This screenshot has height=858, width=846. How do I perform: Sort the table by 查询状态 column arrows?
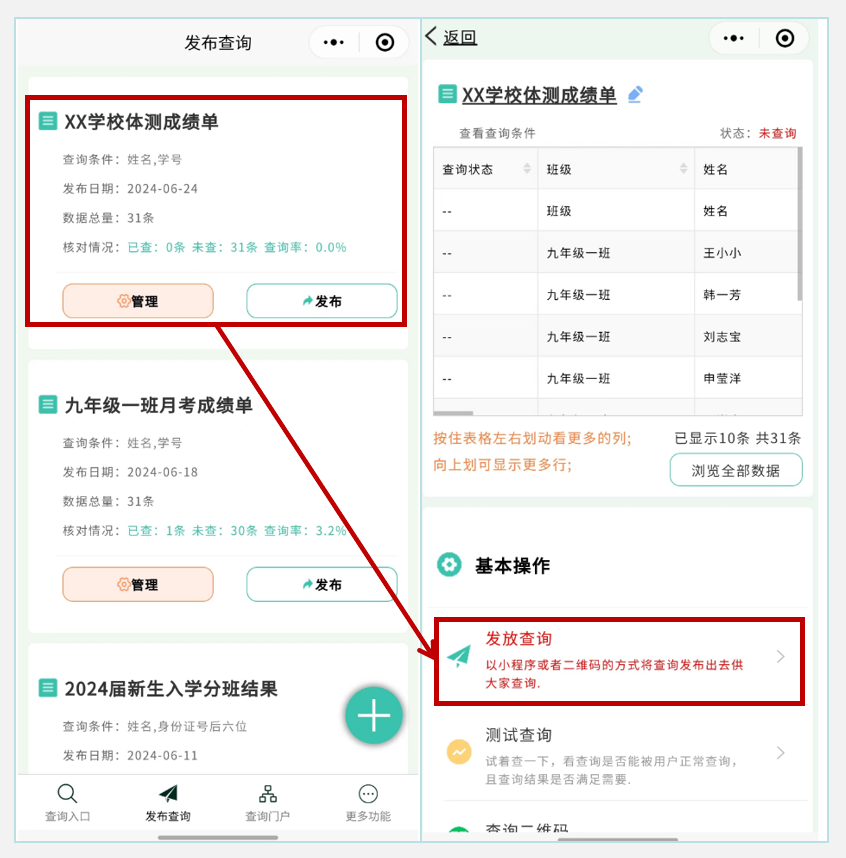click(527, 169)
